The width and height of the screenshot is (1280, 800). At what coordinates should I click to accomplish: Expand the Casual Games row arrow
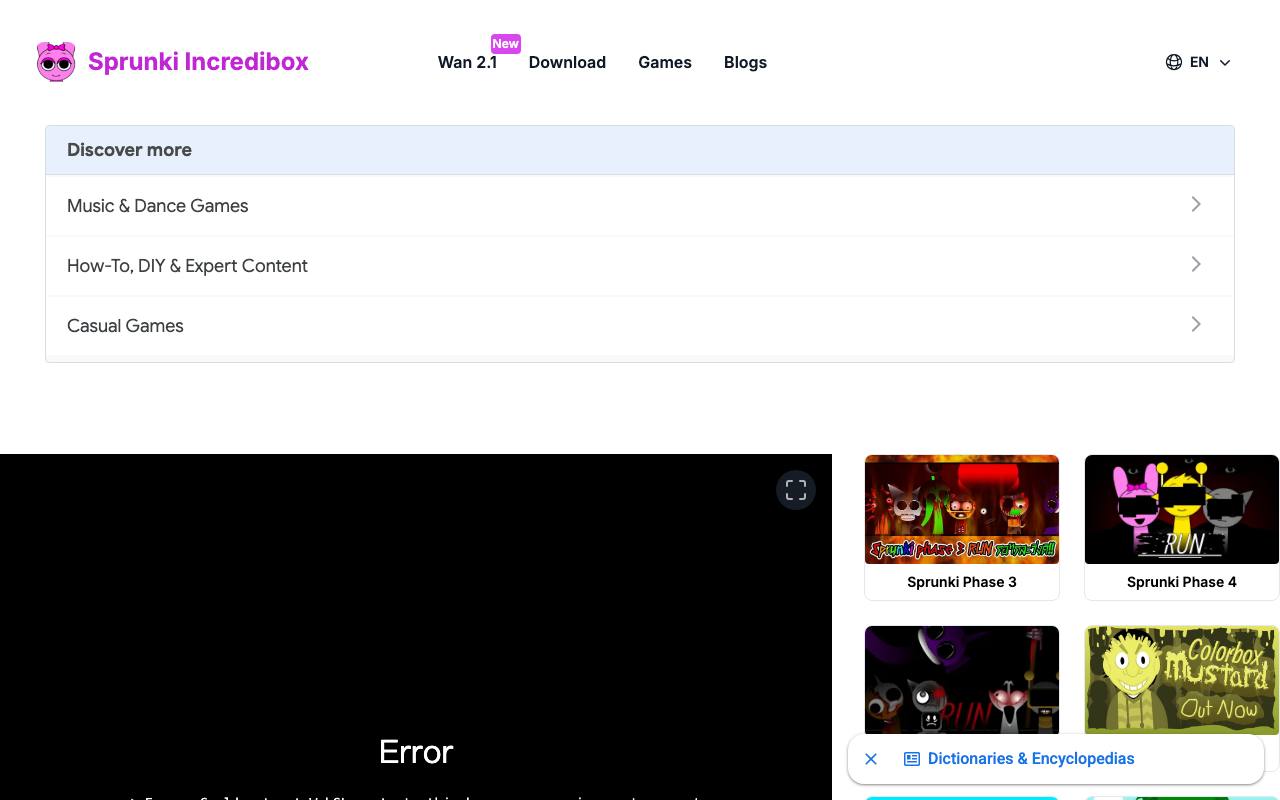click(x=1196, y=324)
